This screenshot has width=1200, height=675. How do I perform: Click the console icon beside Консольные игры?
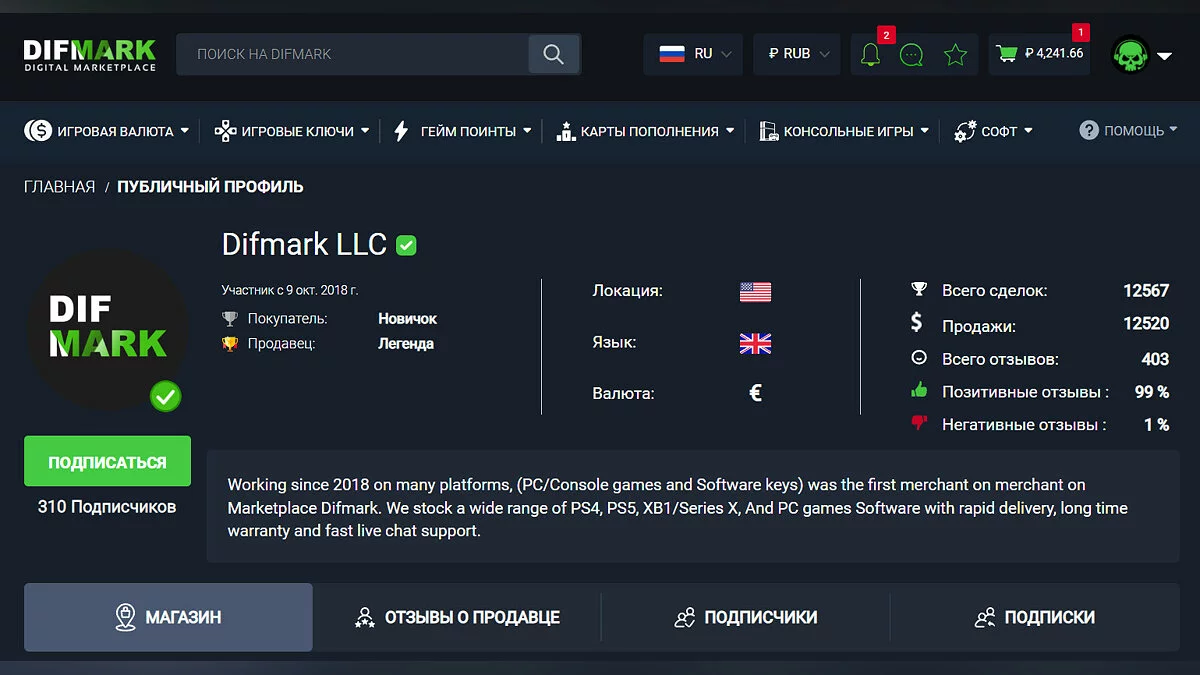[x=769, y=131]
